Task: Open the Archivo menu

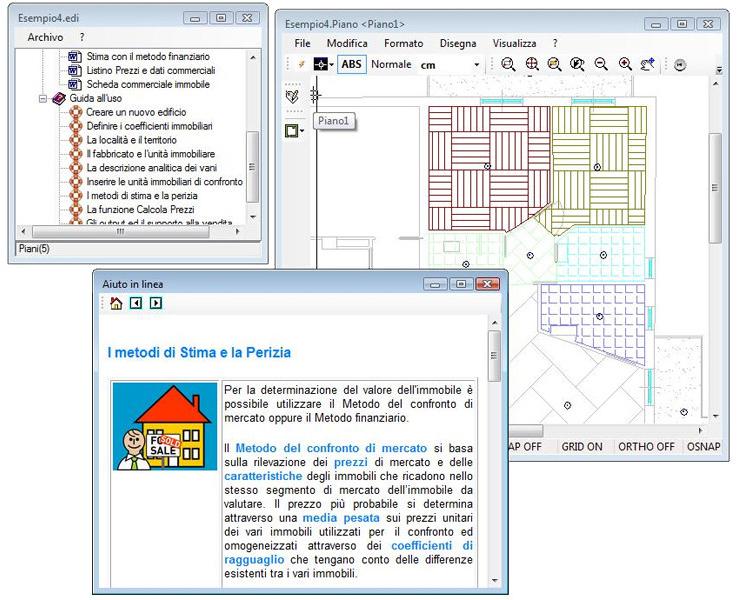Action: pyautogui.click(x=45, y=37)
